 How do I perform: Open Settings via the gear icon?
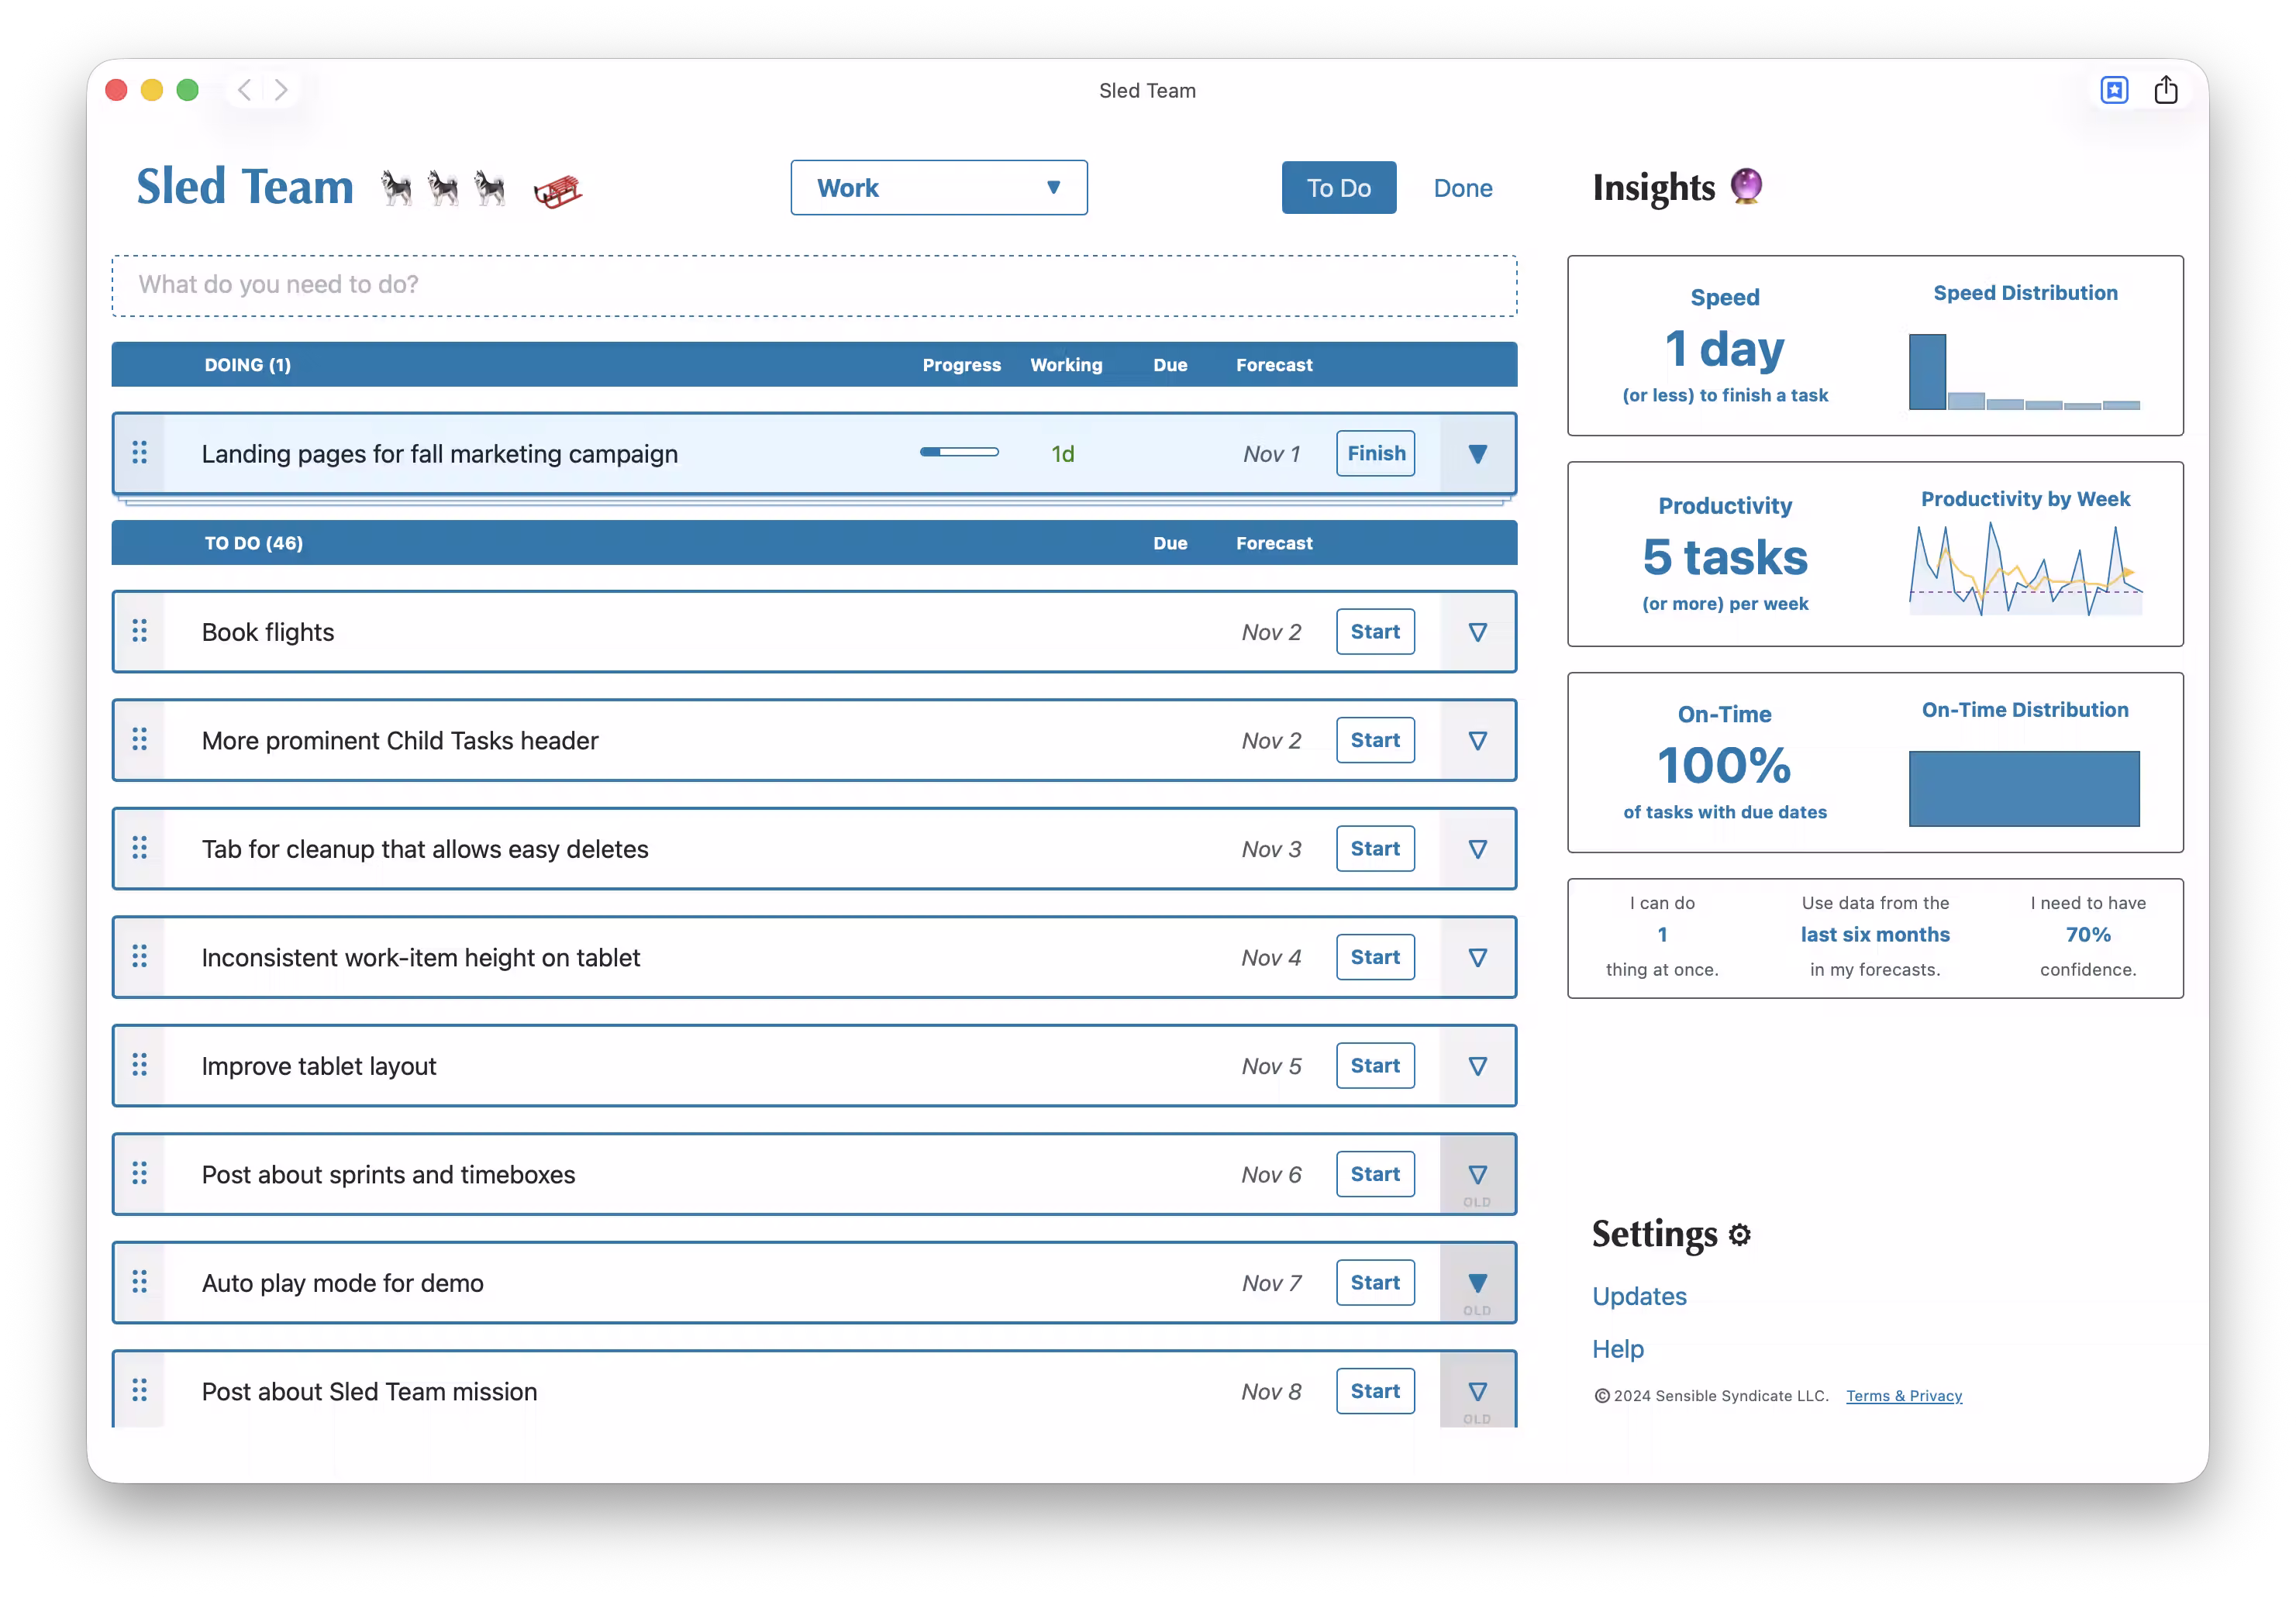click(1740, 1234)
